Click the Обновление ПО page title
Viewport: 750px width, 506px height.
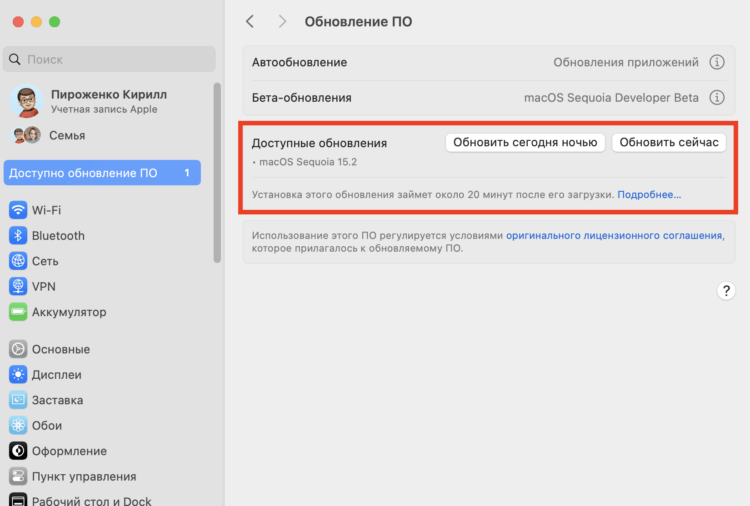tap(358, 22)
